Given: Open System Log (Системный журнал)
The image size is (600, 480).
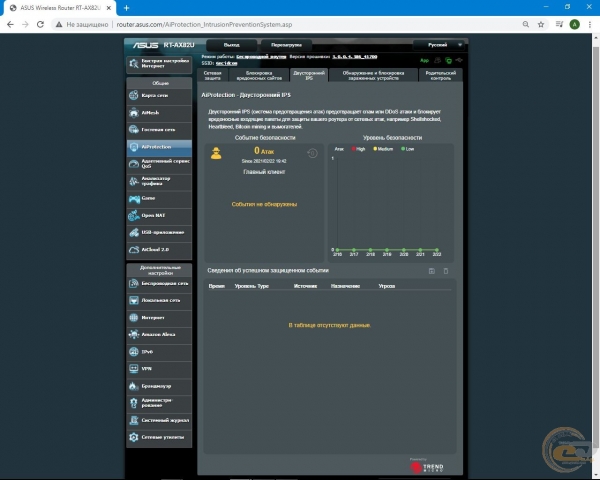Looking at the screenshot, I should (x=159, y=420).
